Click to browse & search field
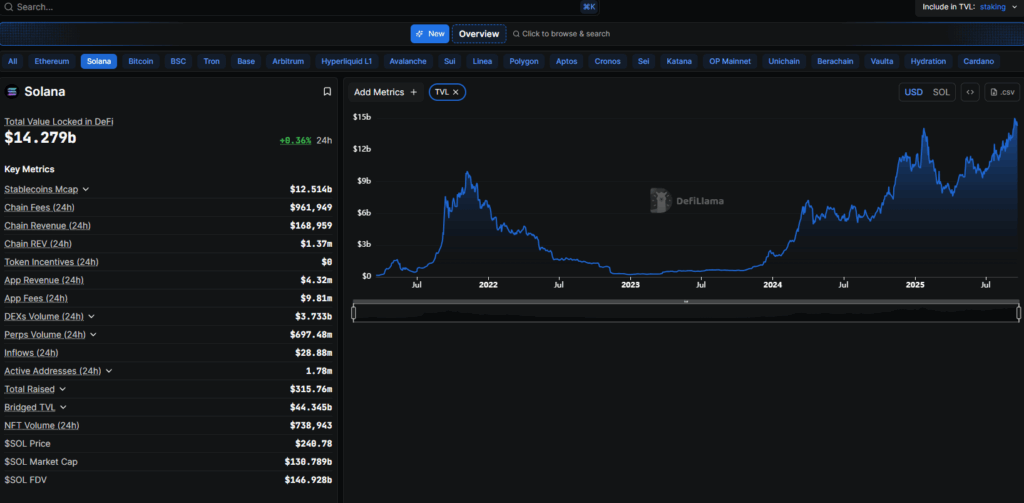 [562, 34]
